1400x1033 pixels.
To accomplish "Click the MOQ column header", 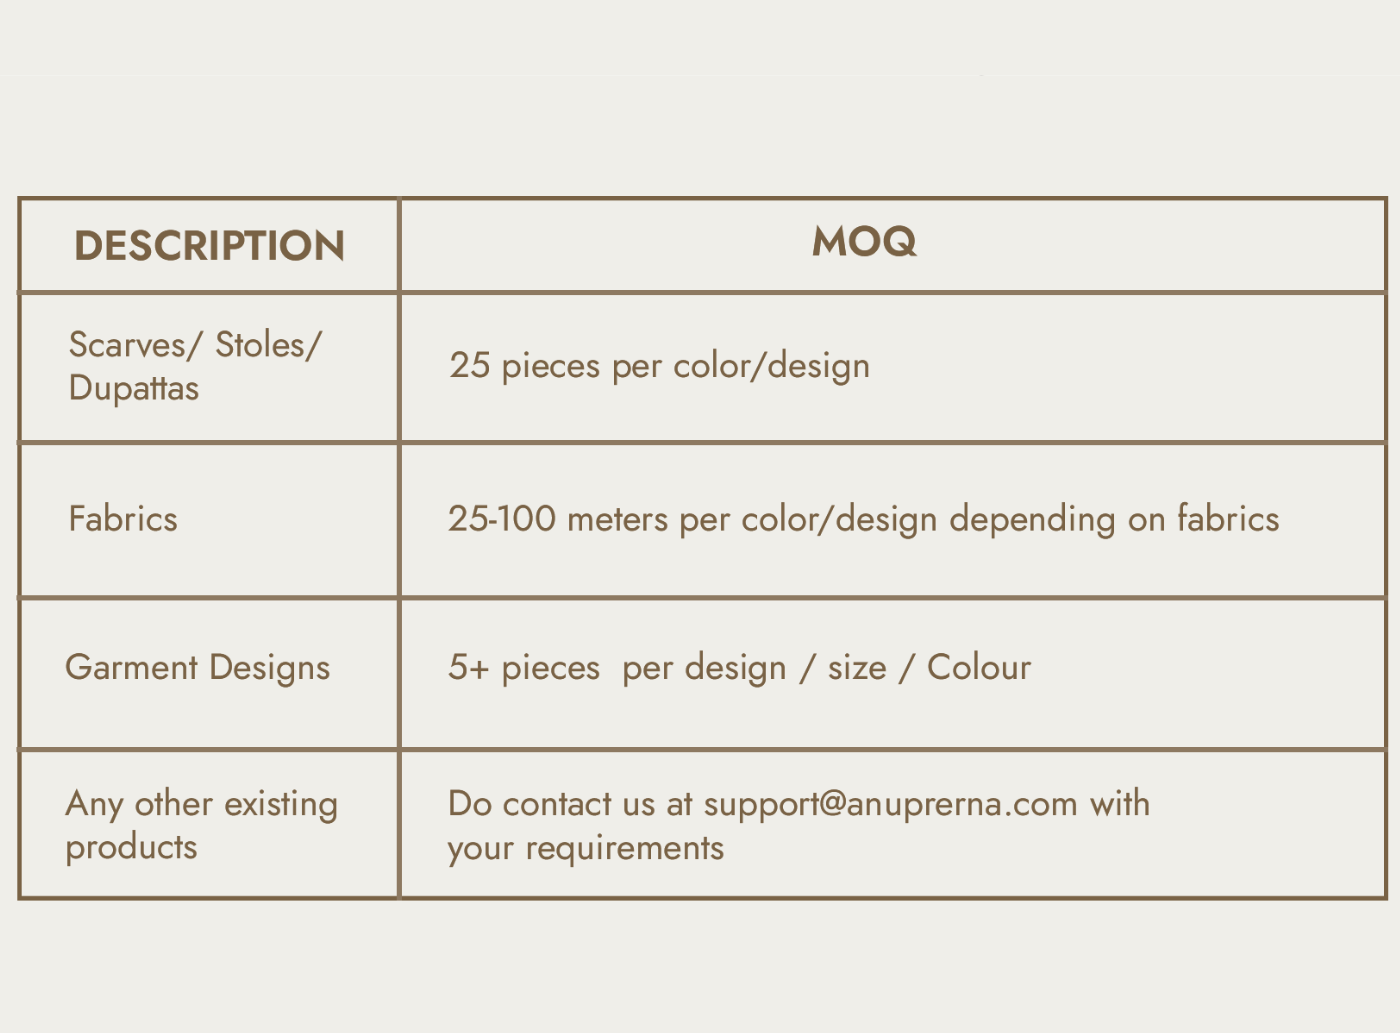I will 864,242.
